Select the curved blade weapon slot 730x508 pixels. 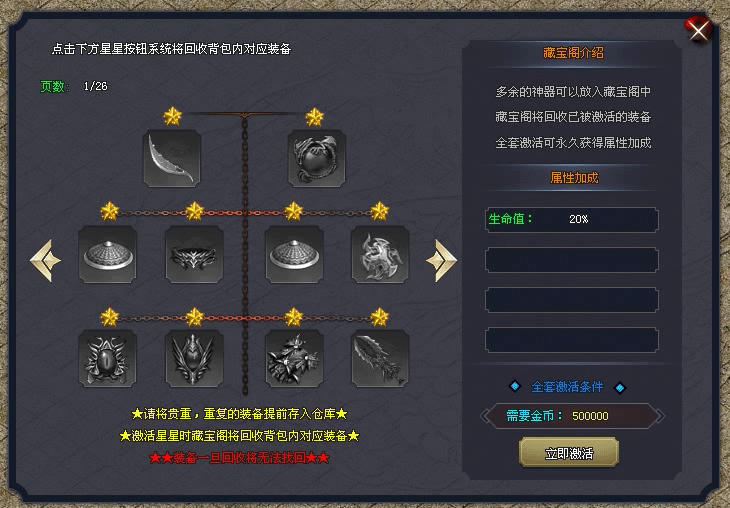[x=172, y=159]
